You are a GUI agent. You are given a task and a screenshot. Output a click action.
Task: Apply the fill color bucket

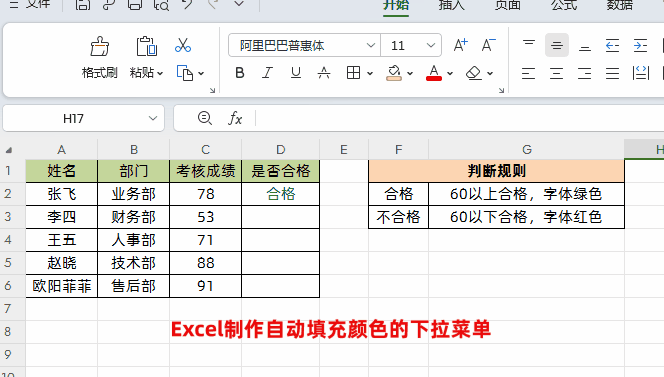click(x=394, y=73)
